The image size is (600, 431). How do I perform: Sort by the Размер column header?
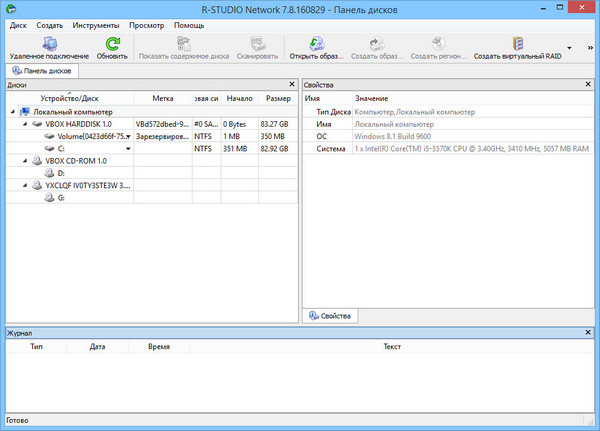click(x=277, y=99)
